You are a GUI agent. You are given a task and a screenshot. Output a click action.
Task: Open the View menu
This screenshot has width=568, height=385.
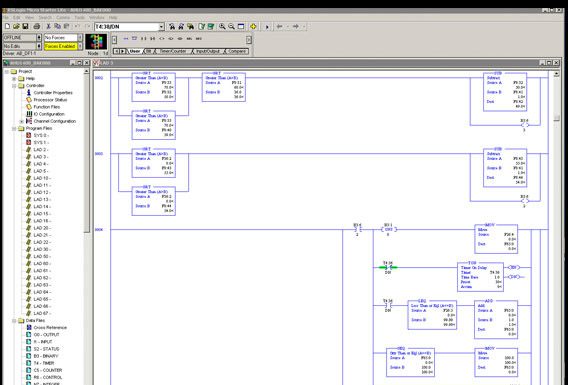[x=29, y=17]
